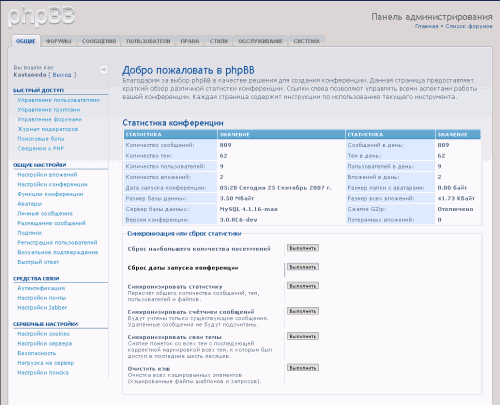Viewport: 500px width, 405px height.
Task: Collapse the sidebar menu arrow
Action: (104, 69)
